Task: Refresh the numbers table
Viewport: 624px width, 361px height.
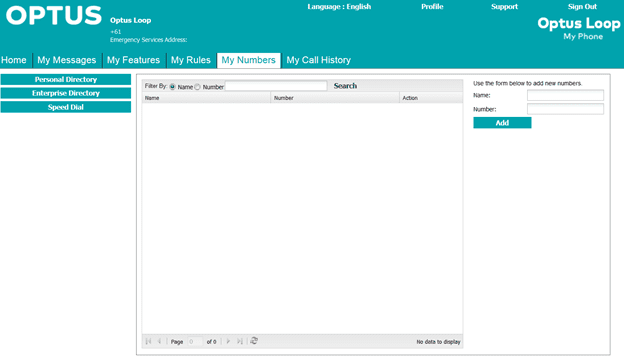Action: tap(254, 341)
